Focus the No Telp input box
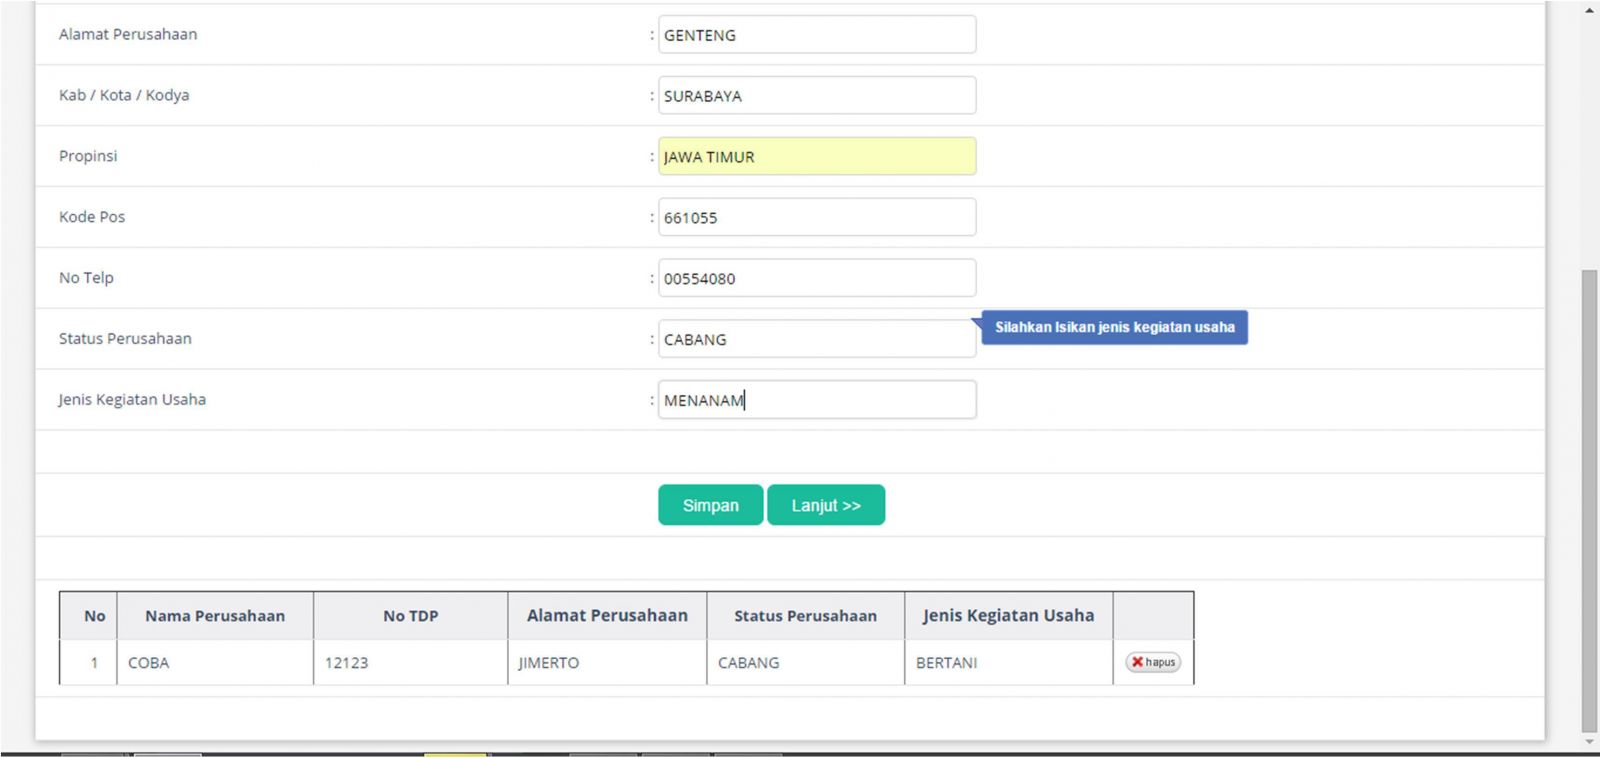 pyautogui.click(x=816, y=279)
